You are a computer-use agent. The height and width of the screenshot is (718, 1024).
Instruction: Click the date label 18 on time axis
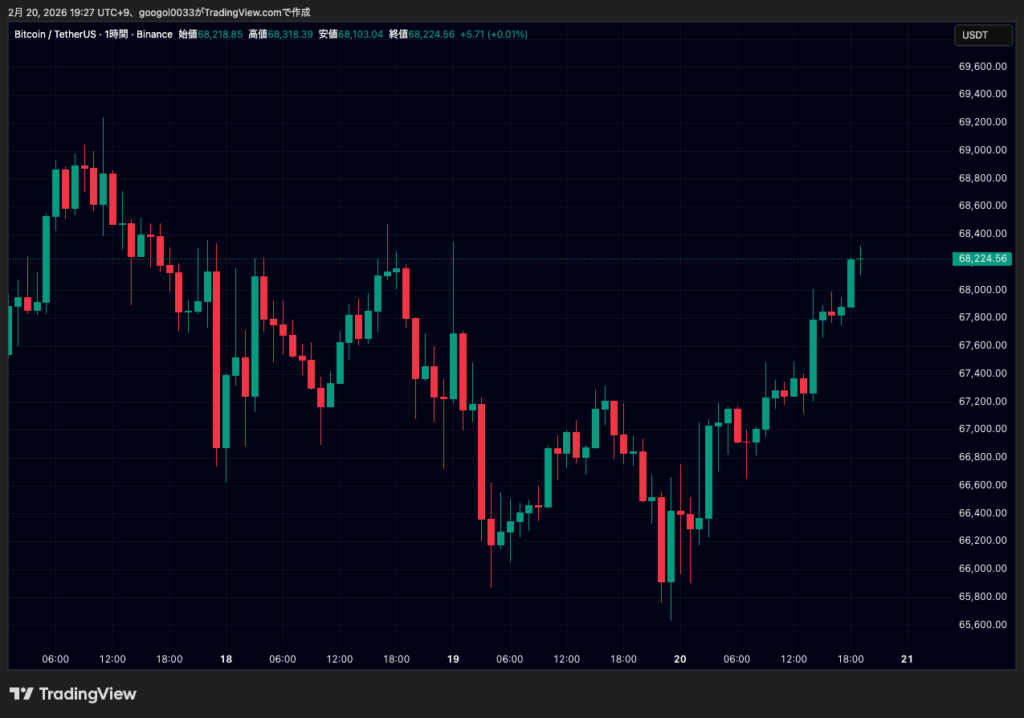tap(226, 659)
